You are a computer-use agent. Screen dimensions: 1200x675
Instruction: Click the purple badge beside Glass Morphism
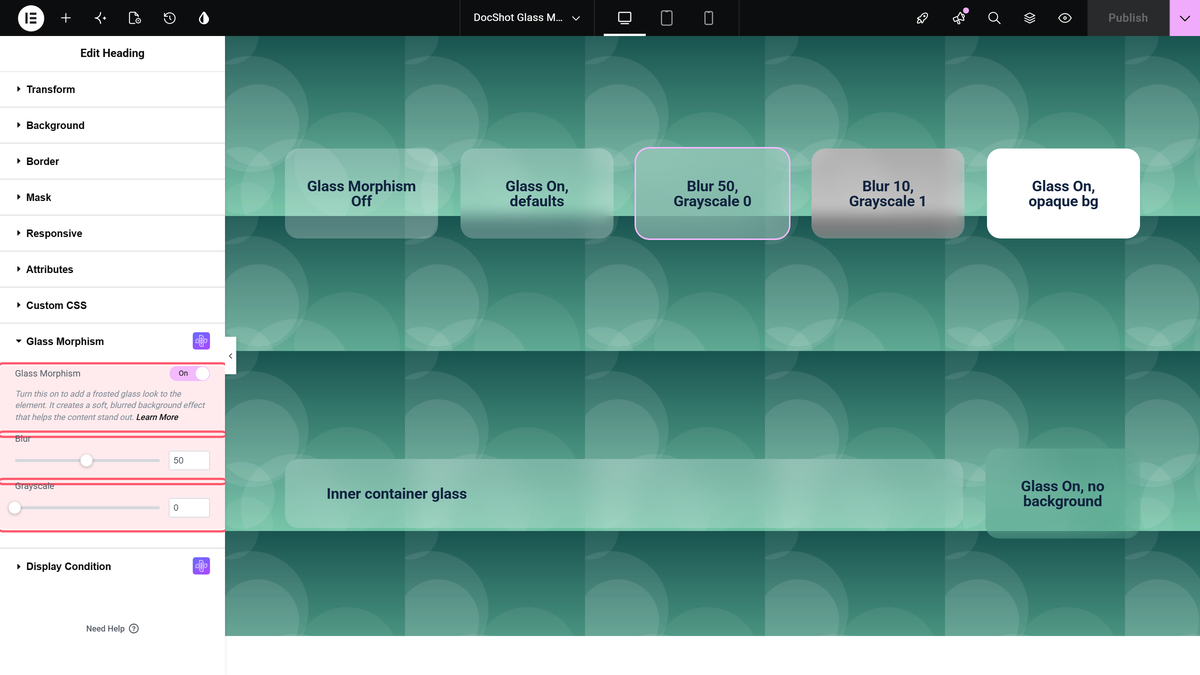pos(201,341)
